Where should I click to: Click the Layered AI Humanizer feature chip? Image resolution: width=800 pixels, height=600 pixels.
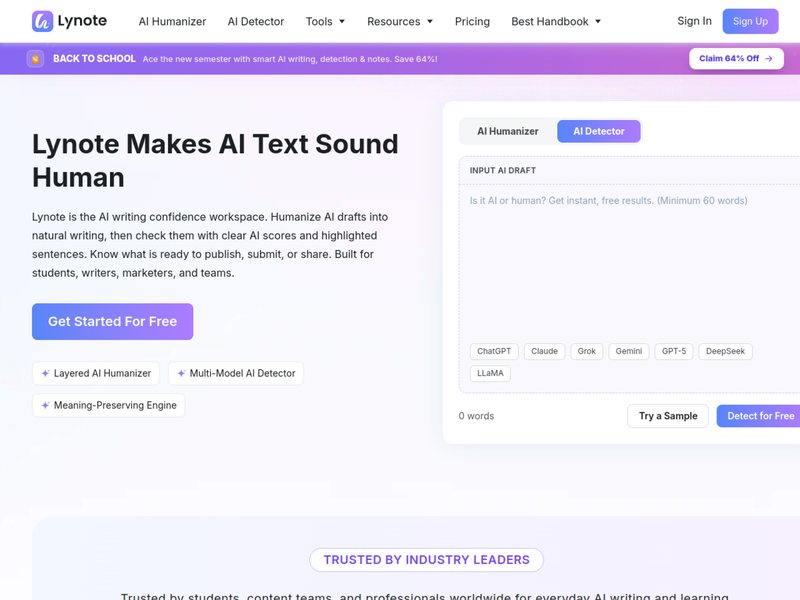96,373
